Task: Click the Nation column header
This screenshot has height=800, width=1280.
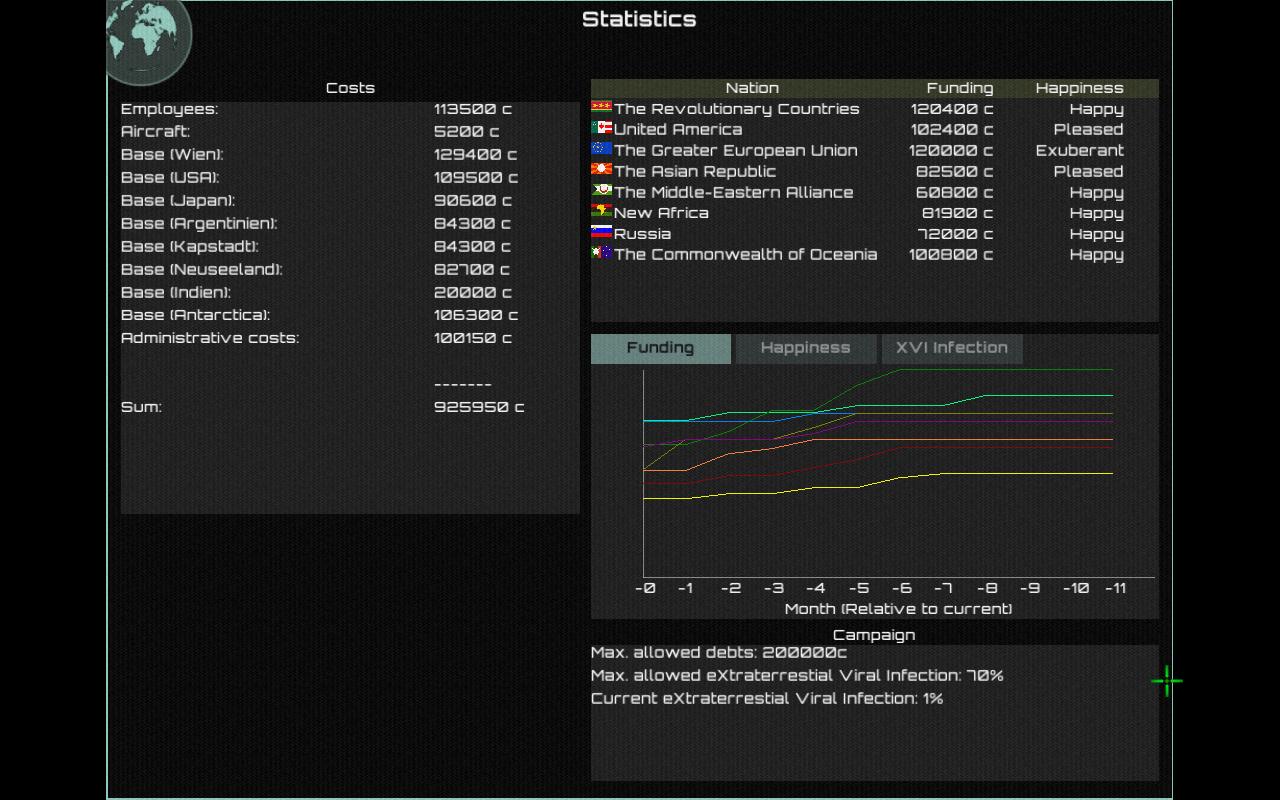Action: pos(752,88)
